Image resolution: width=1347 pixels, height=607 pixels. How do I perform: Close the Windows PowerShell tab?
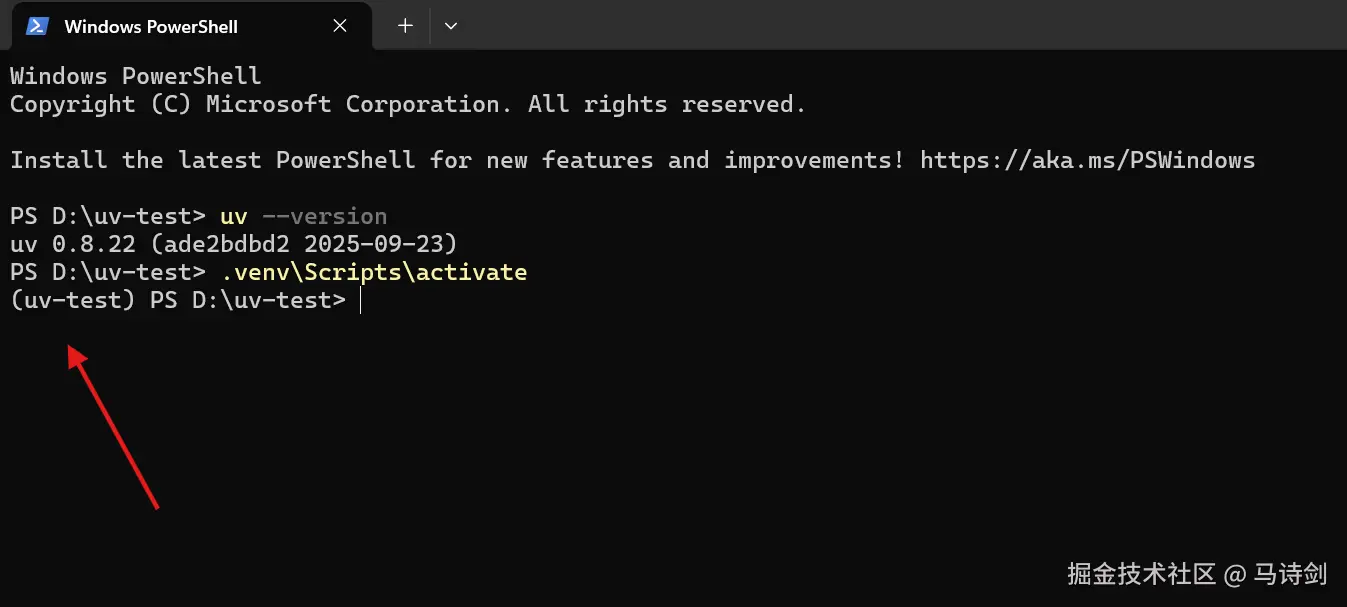[340, 26]
